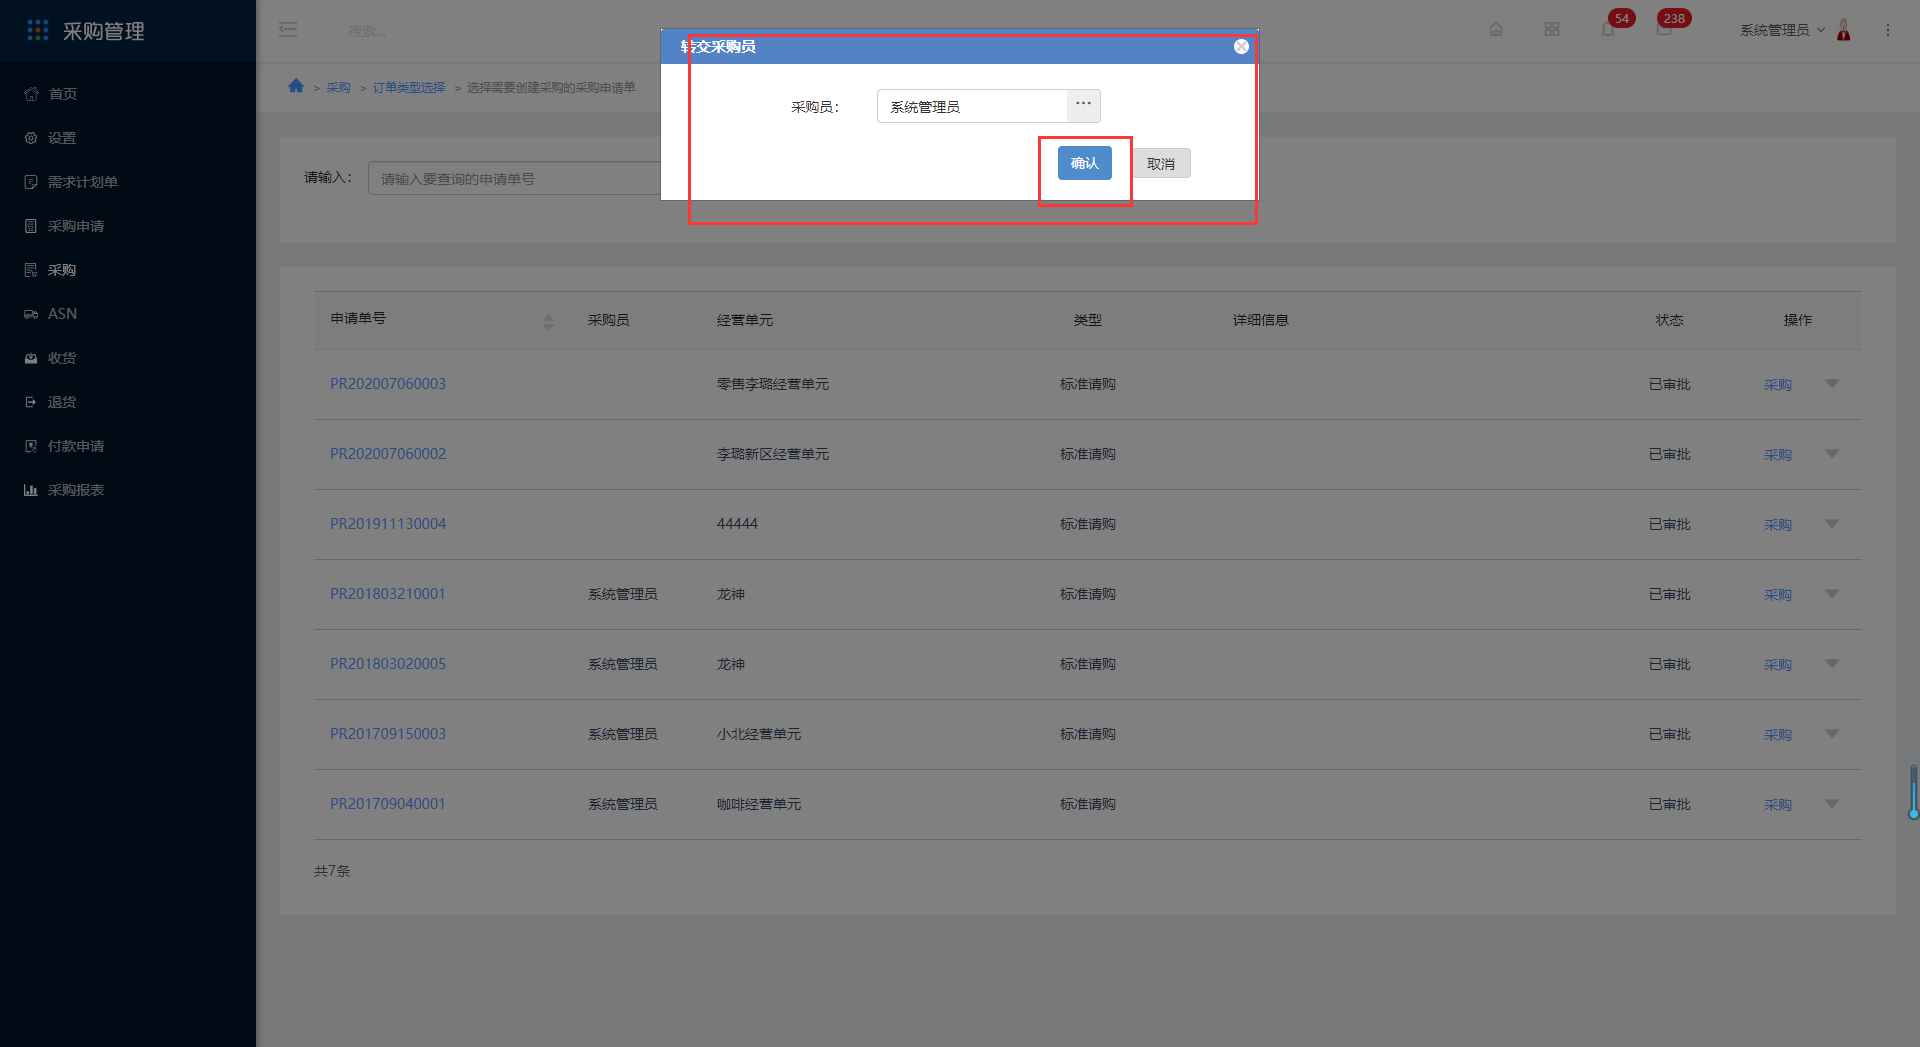Expand the 系统管理员 user dropdown
Image resolution: width=1920 pixels, height=1047 pixels.
(x=1782, y=30)
